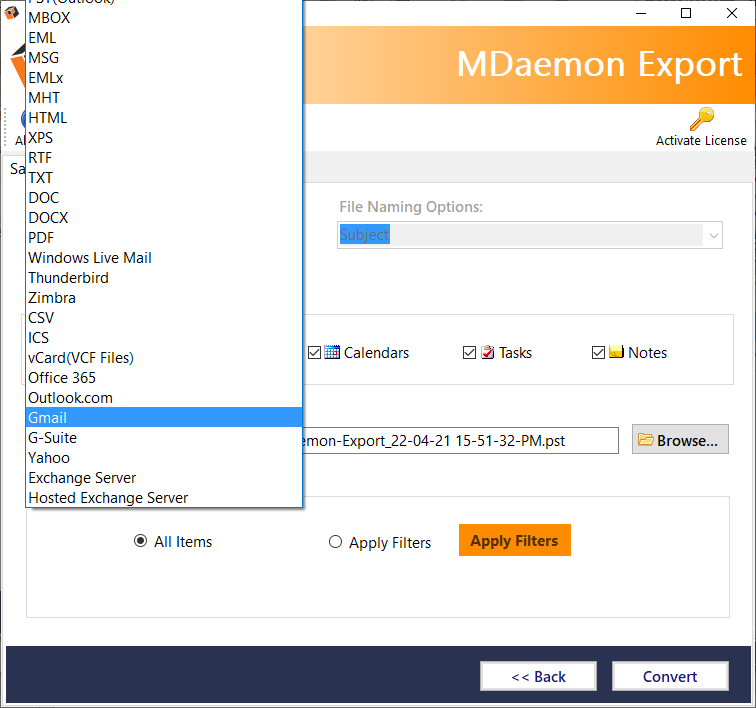Select MHT output format

tap(164, 98)
